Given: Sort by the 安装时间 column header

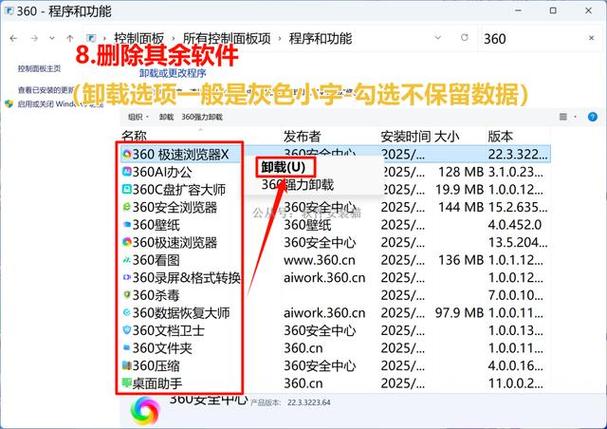Looking at the screenshot, I should coord(406,136).
